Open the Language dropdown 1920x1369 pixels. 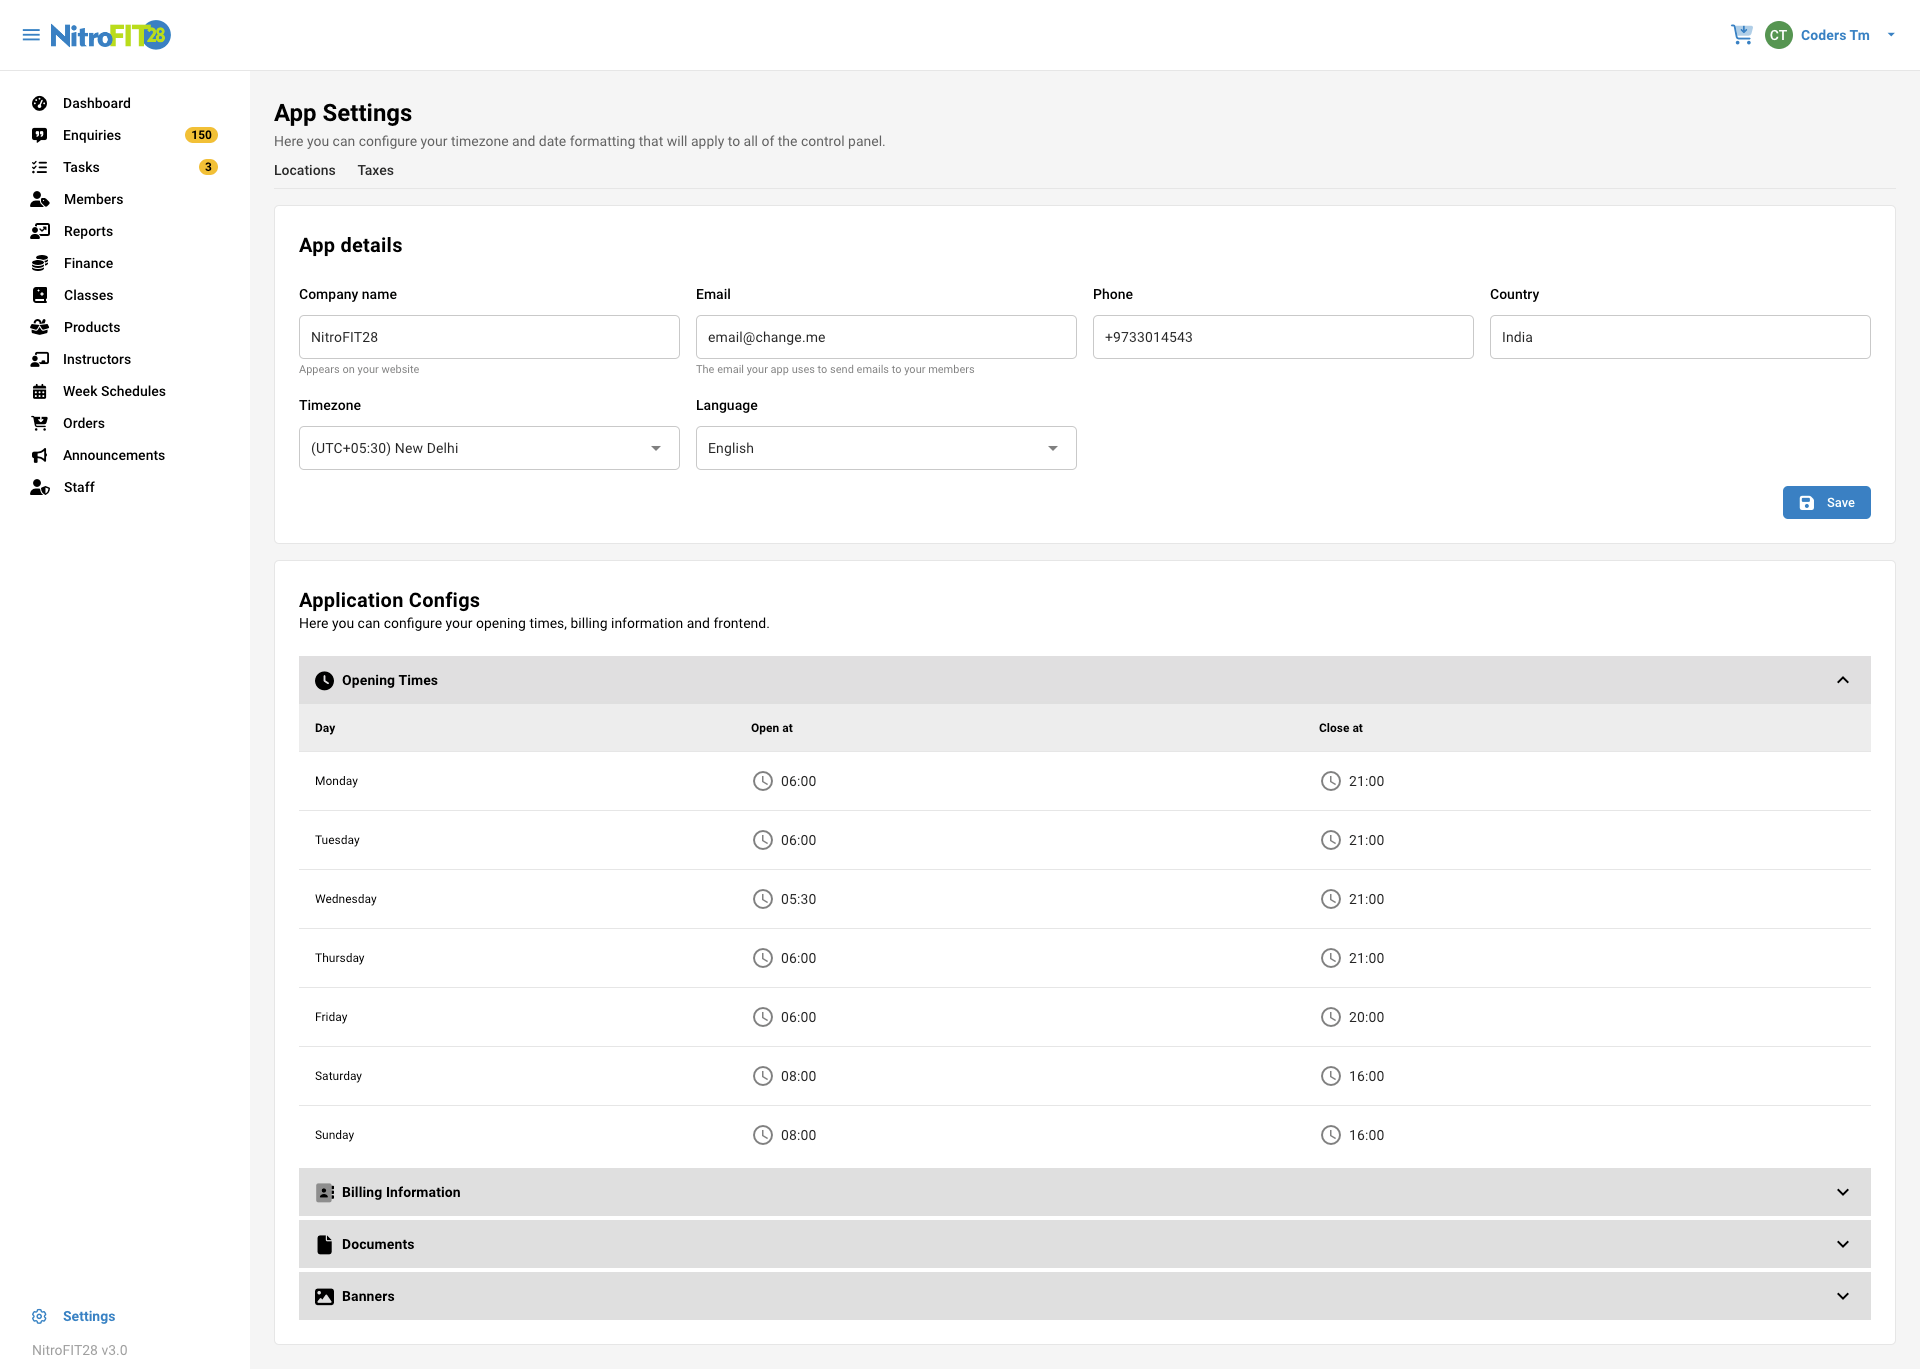point(885,448)
